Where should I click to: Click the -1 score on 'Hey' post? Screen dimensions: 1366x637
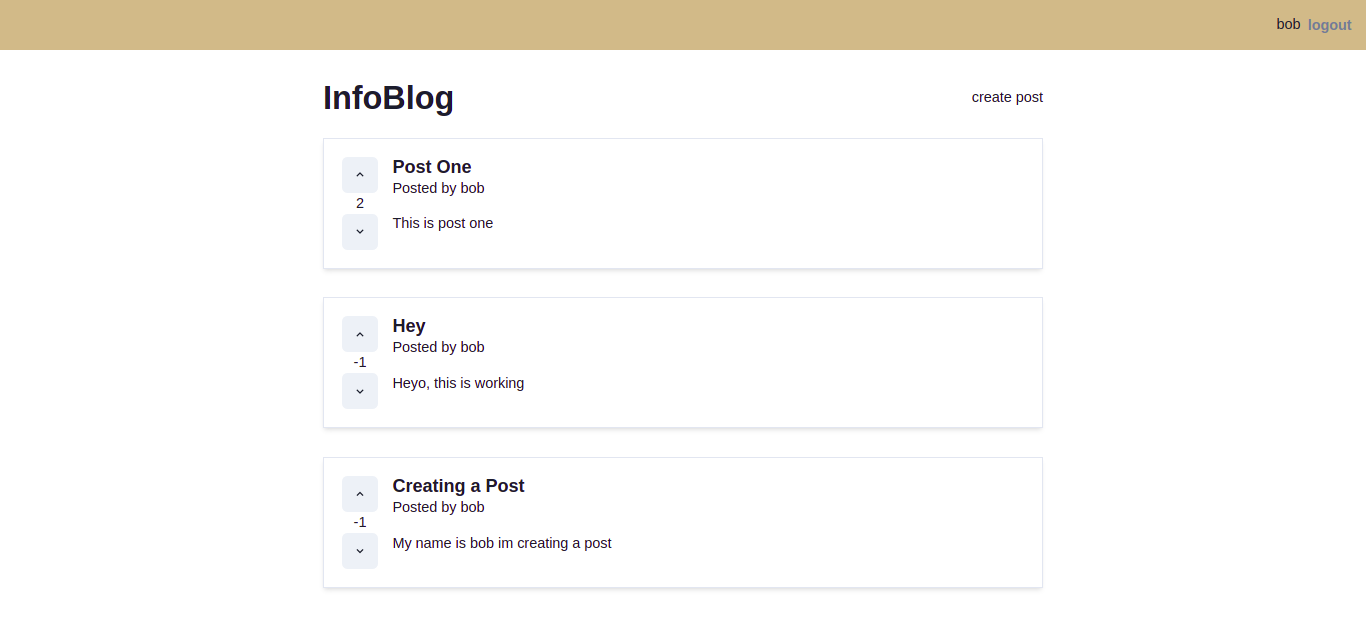tap(360, 362)
